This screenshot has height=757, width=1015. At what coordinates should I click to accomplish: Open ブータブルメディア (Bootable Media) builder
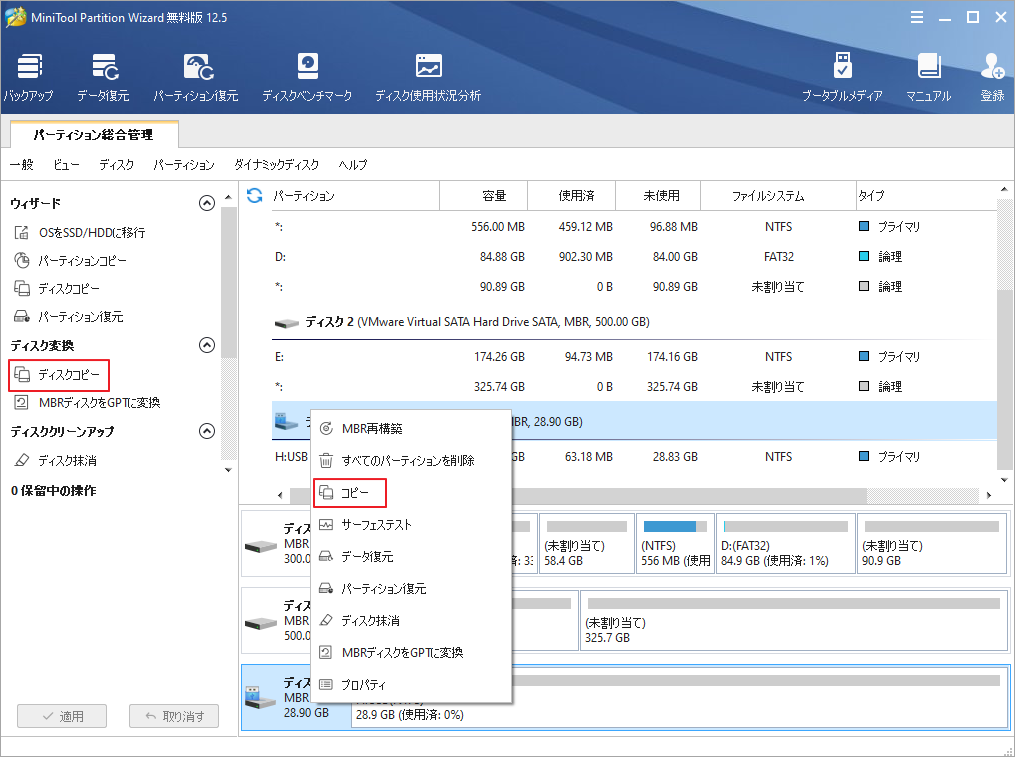pos(842,78)
